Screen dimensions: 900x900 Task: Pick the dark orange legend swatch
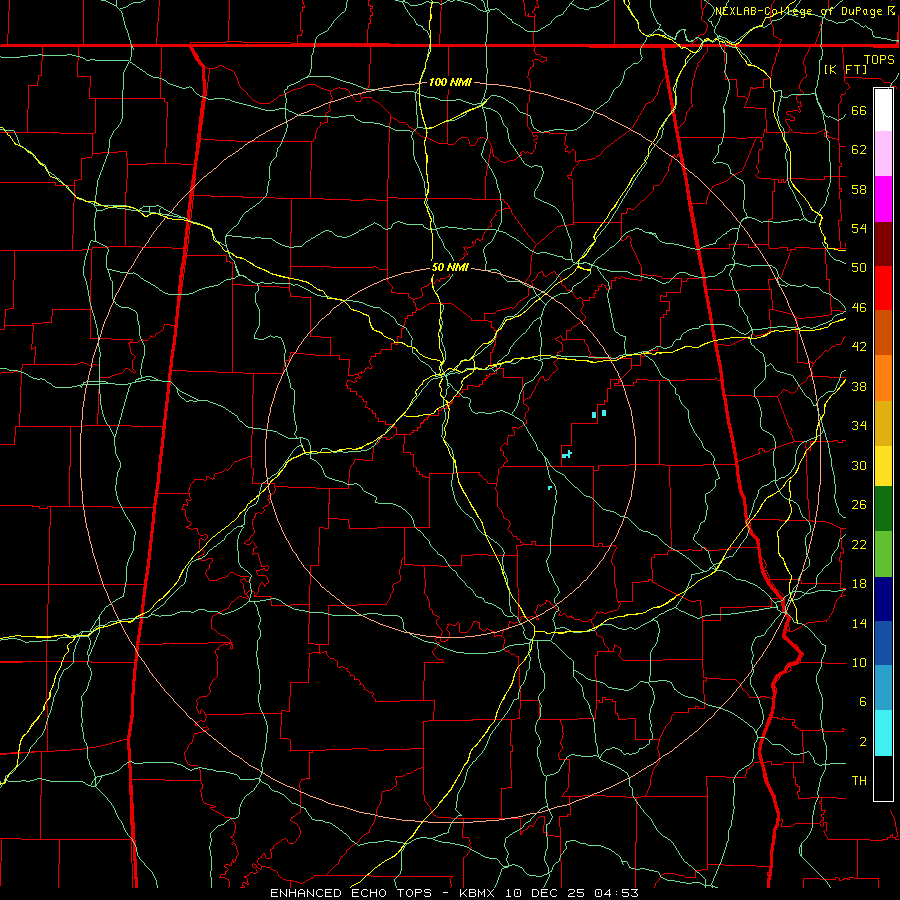pyautogui.click(x=883, y=333)
